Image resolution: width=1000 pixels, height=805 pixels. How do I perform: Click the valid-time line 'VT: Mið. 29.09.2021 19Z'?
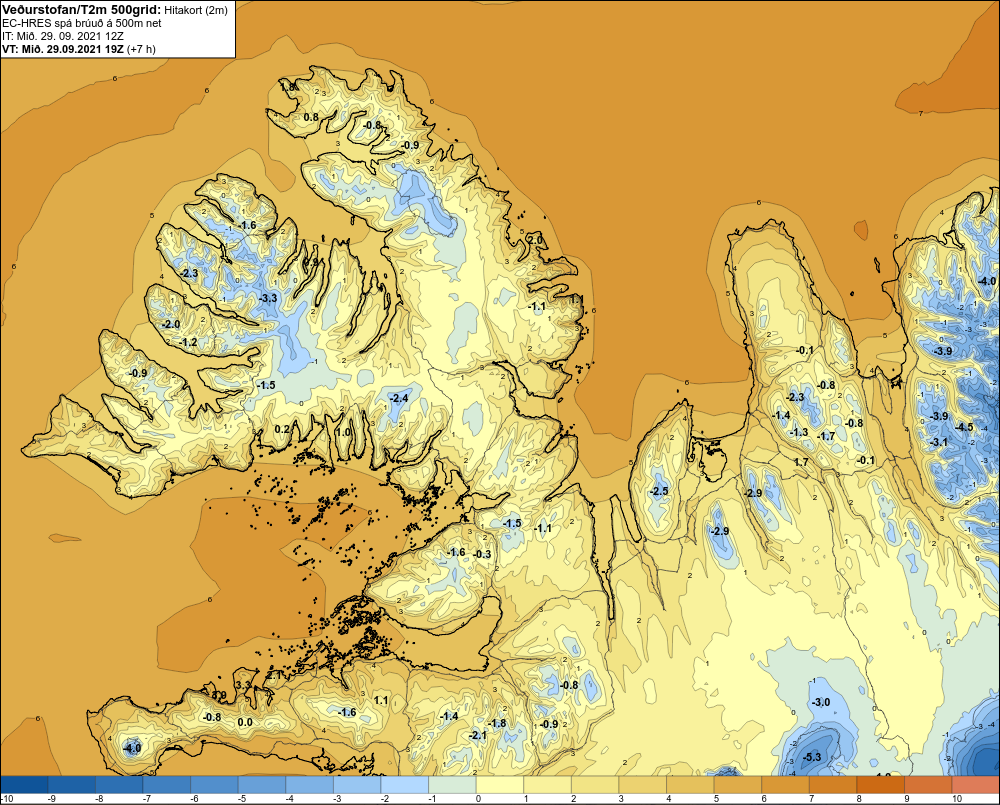[x=63, y=48]
